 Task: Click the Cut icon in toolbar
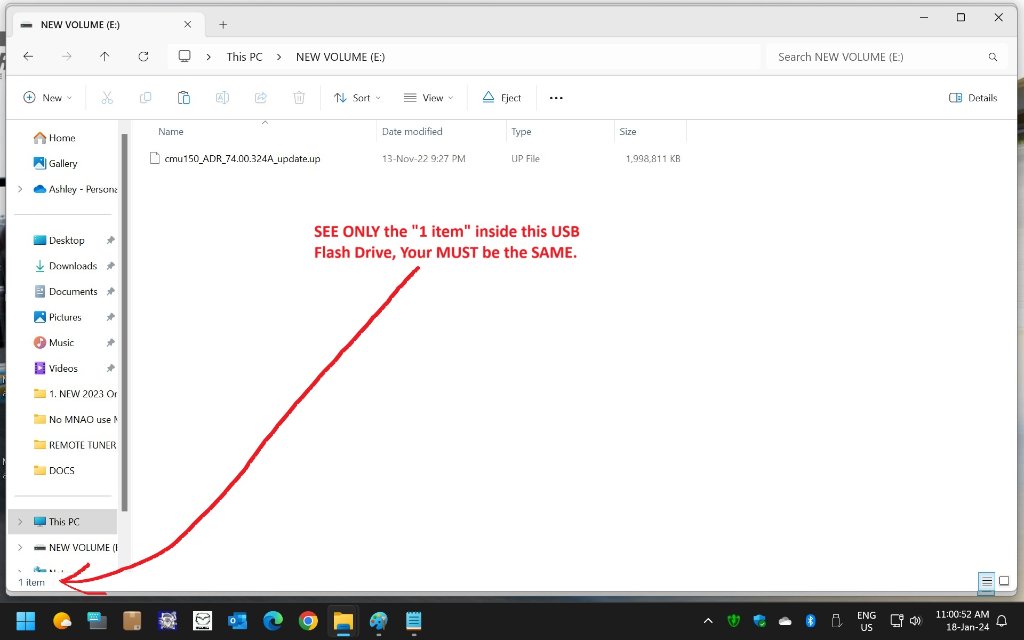[x=107, y=98]
